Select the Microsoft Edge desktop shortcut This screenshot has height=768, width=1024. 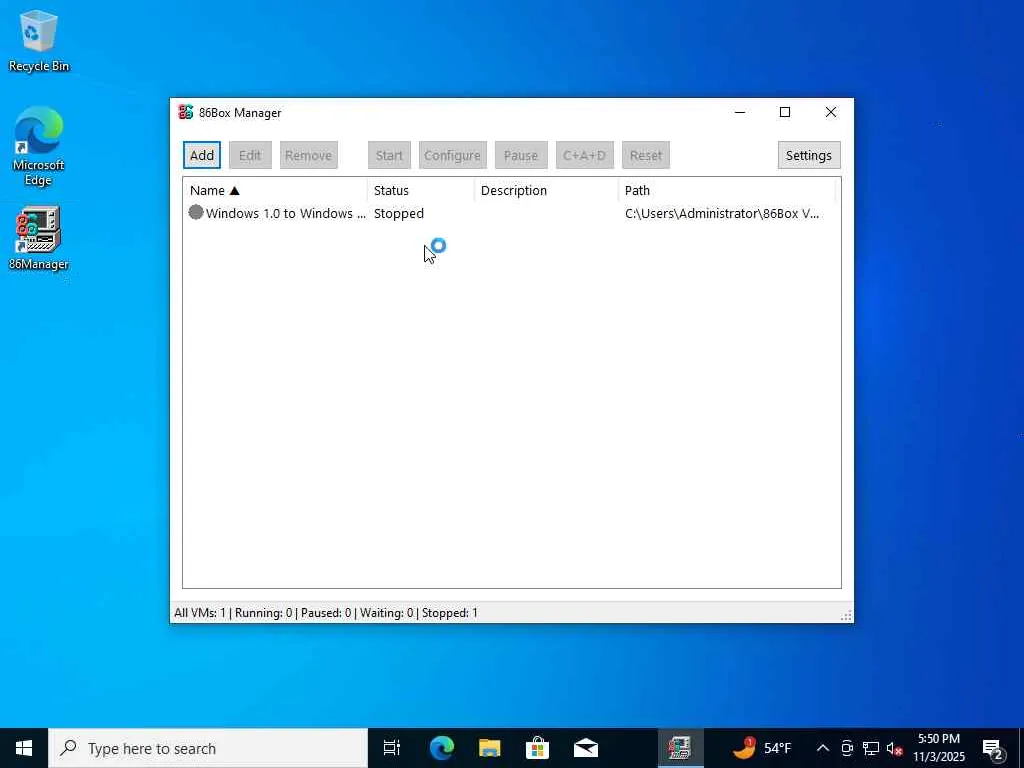tap(39, 146)
